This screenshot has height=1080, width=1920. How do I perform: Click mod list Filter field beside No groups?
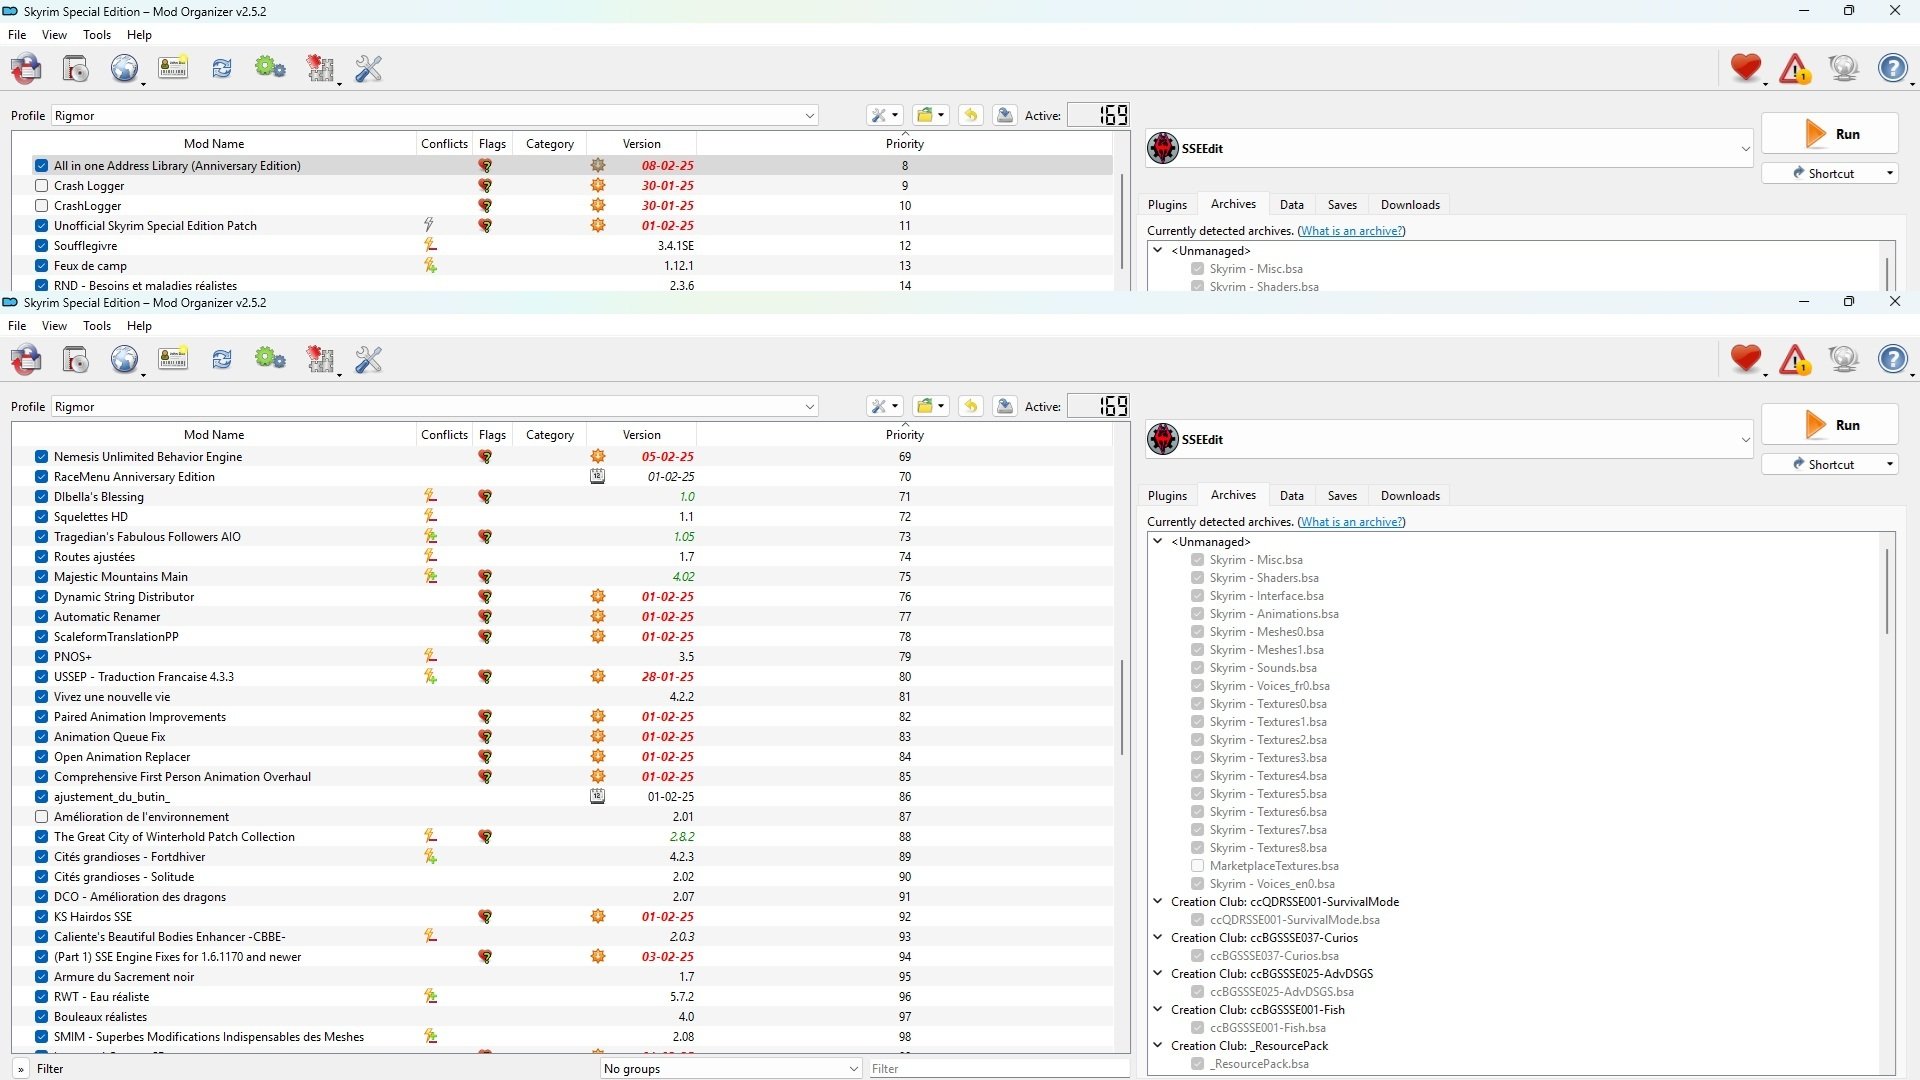point(998,1068)
